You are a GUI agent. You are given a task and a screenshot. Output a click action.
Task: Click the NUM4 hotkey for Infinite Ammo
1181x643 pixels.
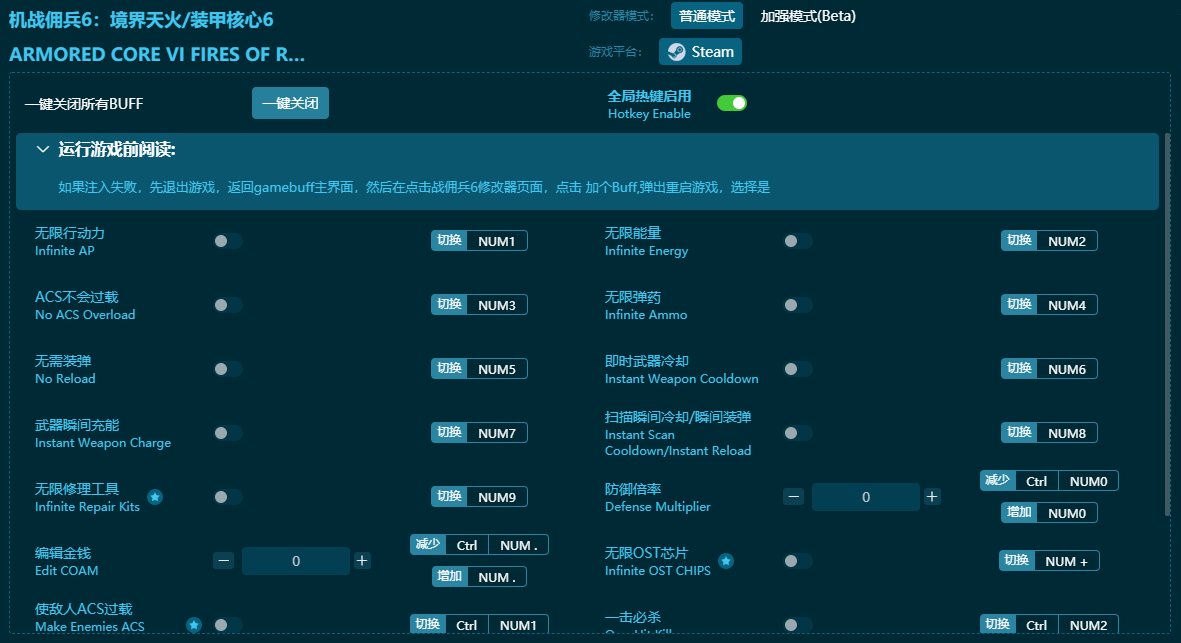coord(1066,305)
